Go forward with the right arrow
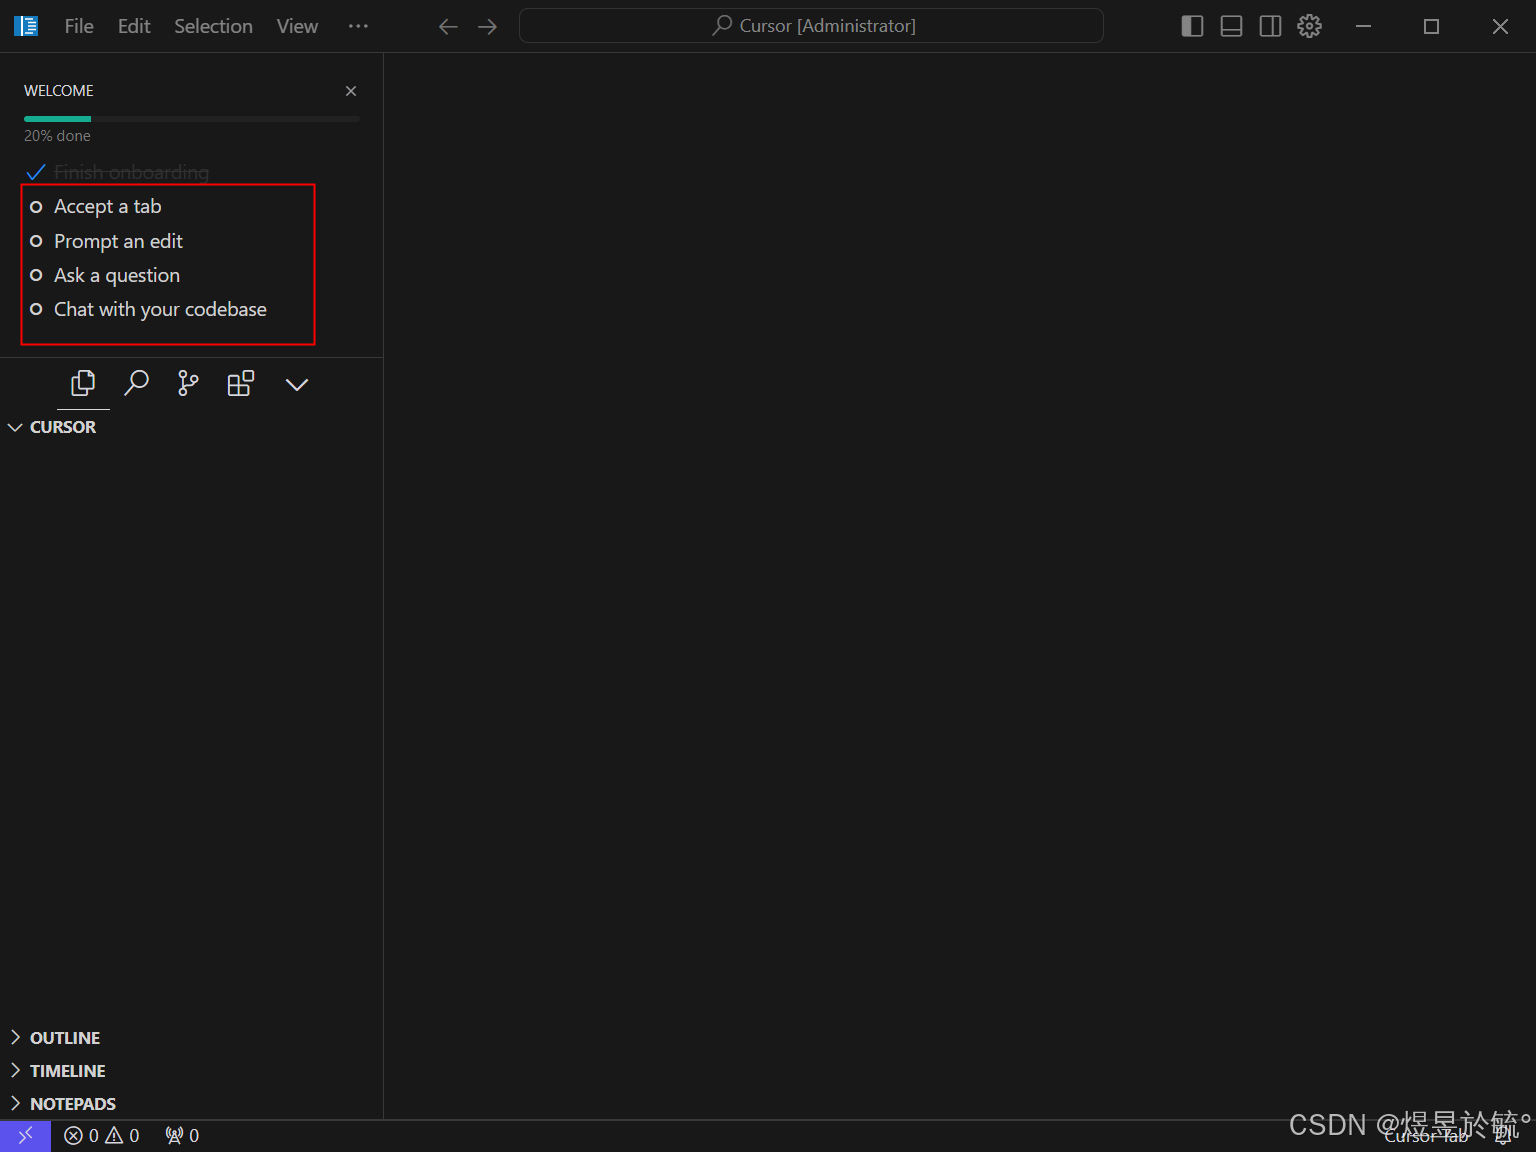Viewport: 1536px width, 1152px height. tap(487, 27)
